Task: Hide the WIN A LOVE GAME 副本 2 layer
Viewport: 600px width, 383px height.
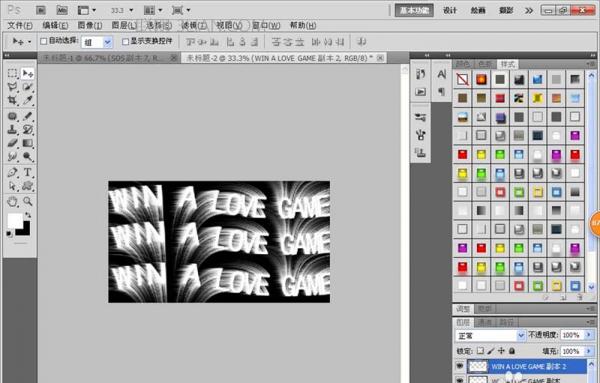Action: coord(460,367)
